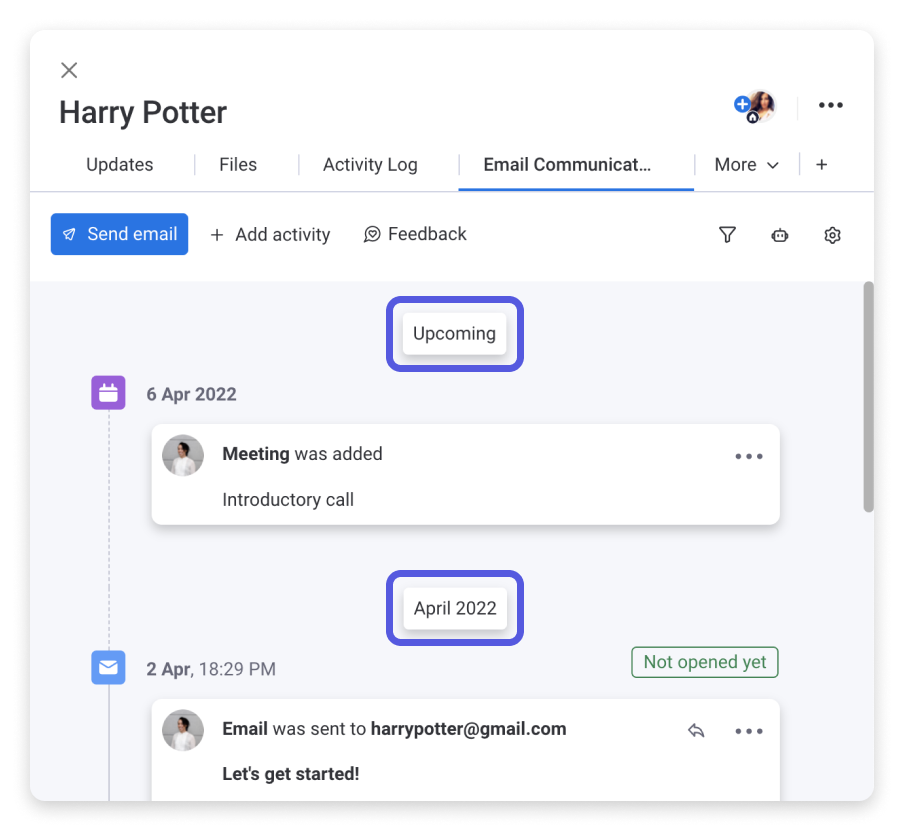Viewport: 903px width, 831px height.
Task: Click the Send email button
Action: (119, 234)
